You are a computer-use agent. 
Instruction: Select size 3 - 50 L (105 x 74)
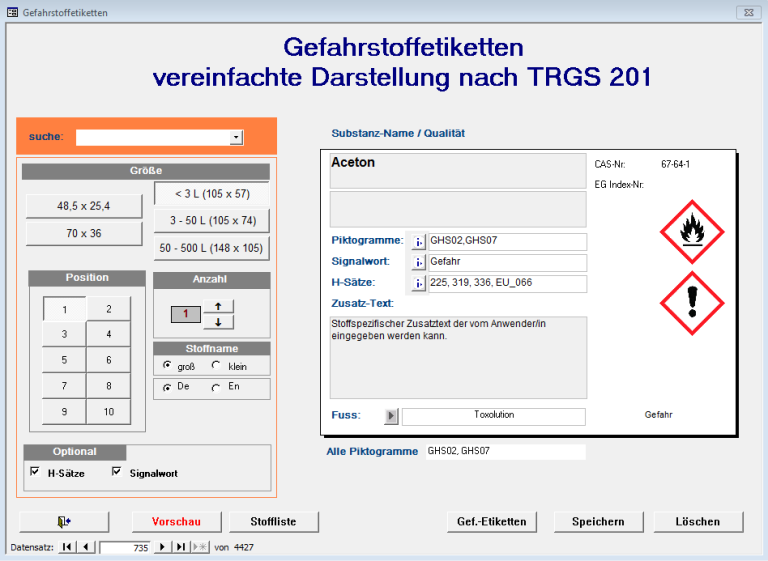(x=212, y=221)
